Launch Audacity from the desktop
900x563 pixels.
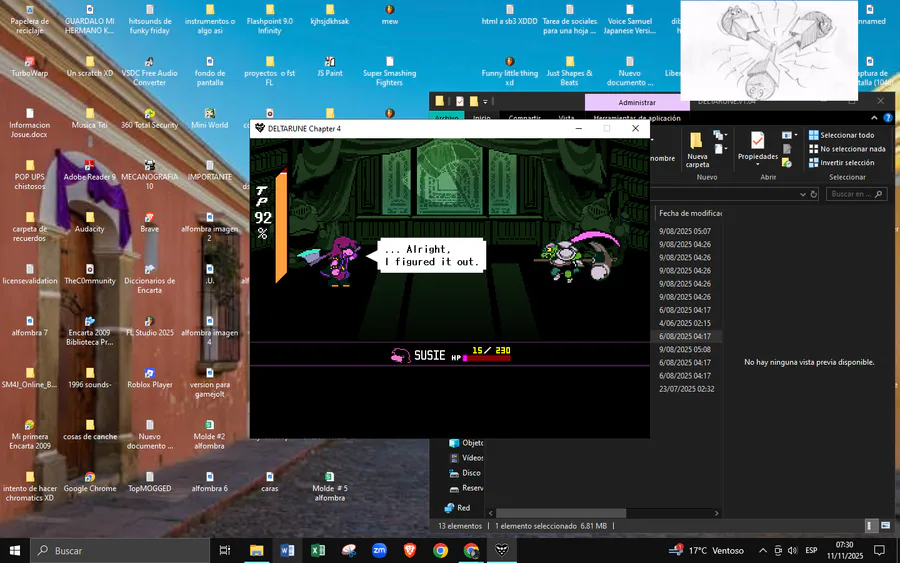tap(90, 222)
